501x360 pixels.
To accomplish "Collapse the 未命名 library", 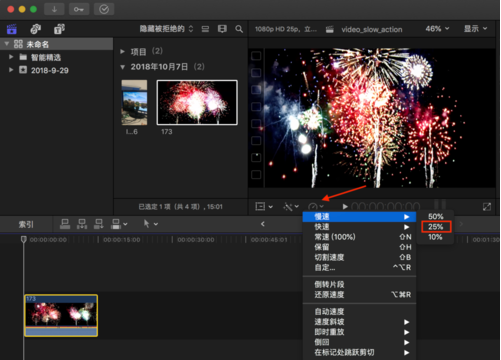I will 7,44.
